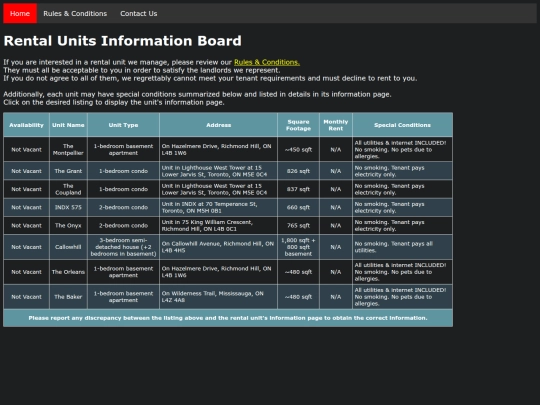The image size is (540, 405).
Task: Click the 70 Temperance St address cell
Action: click(x=219, y=207)
